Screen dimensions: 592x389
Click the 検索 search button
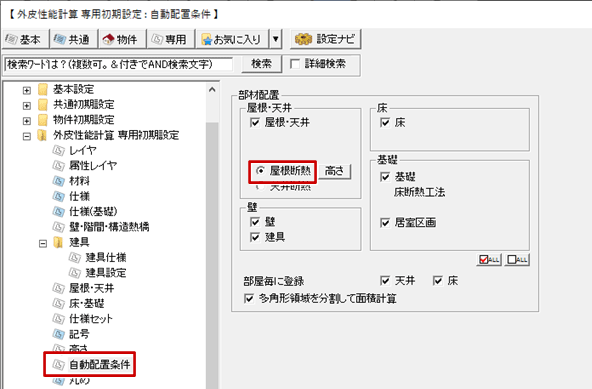261,64
